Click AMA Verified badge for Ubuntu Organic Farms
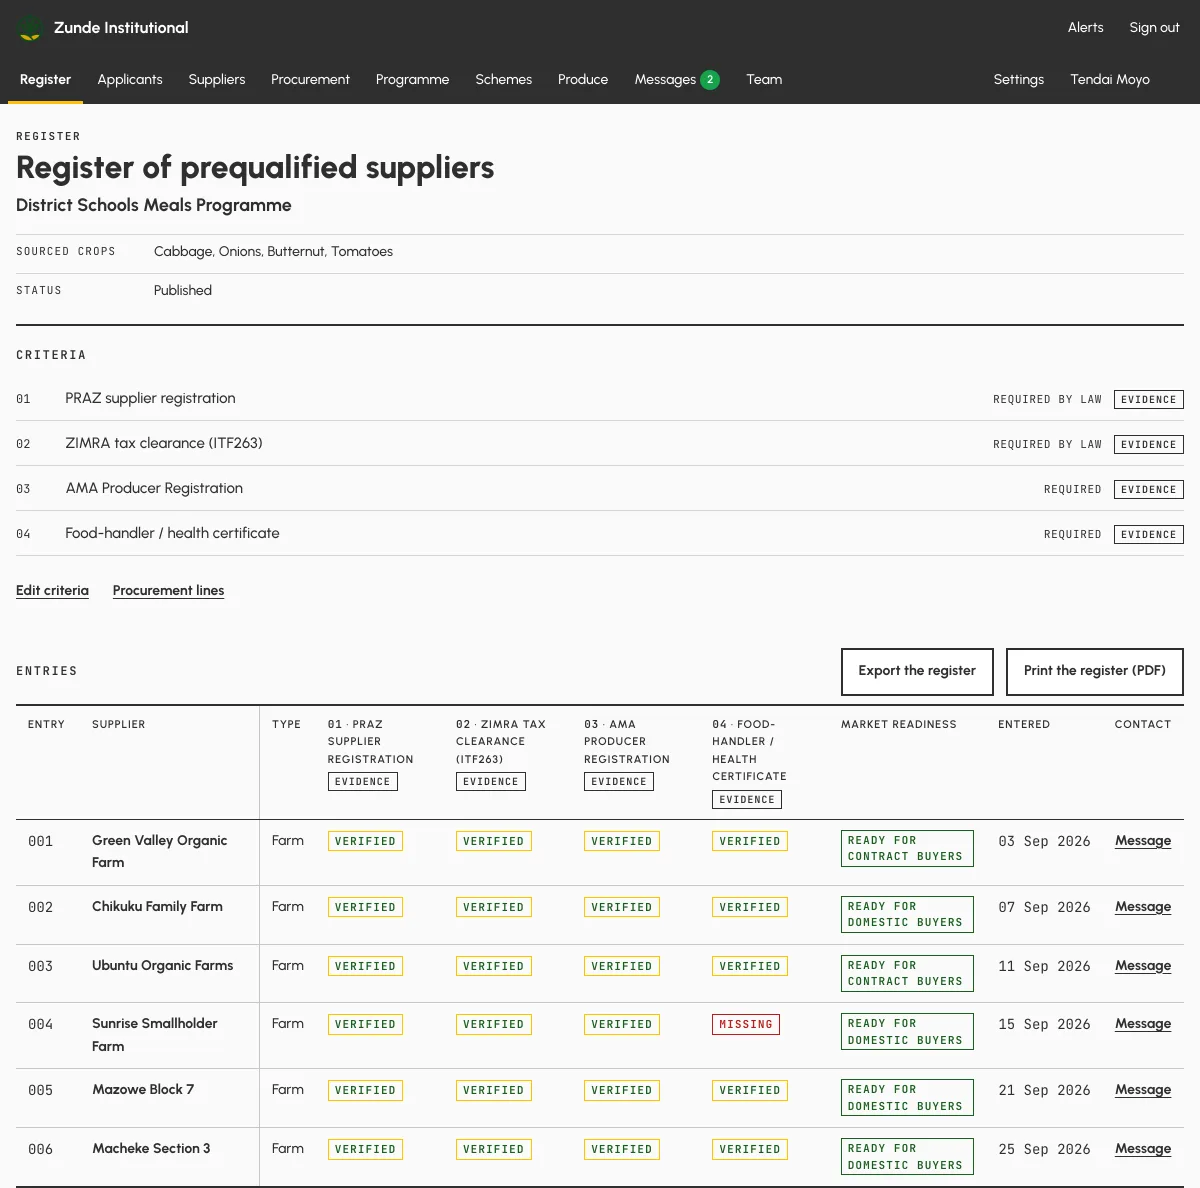1200x1188 pixels. [621, 966]
